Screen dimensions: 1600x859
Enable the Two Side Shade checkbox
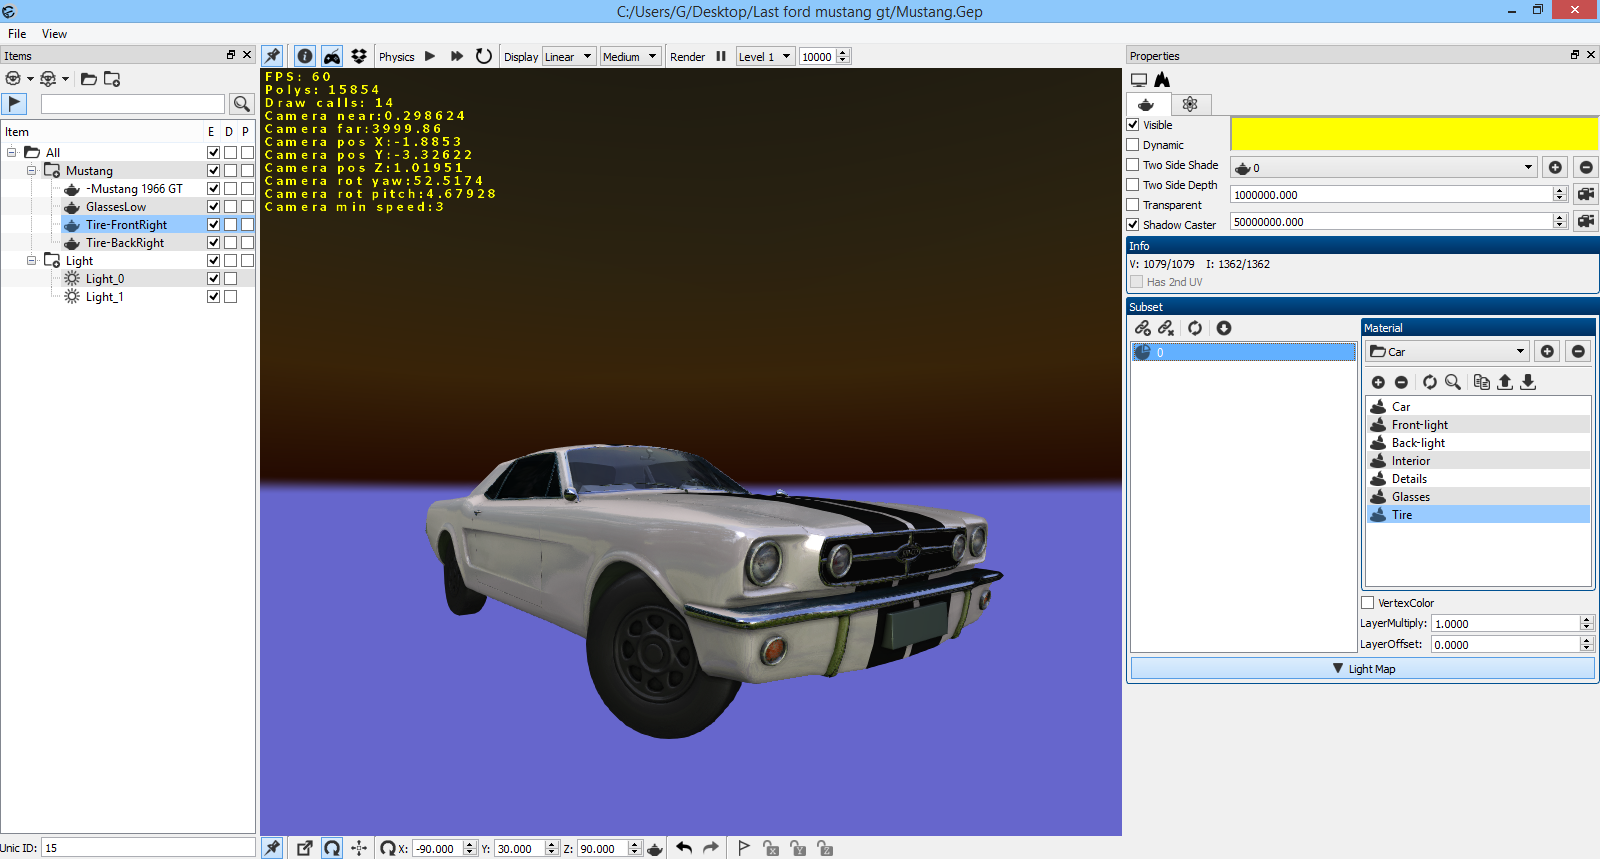click(1133, 165)
